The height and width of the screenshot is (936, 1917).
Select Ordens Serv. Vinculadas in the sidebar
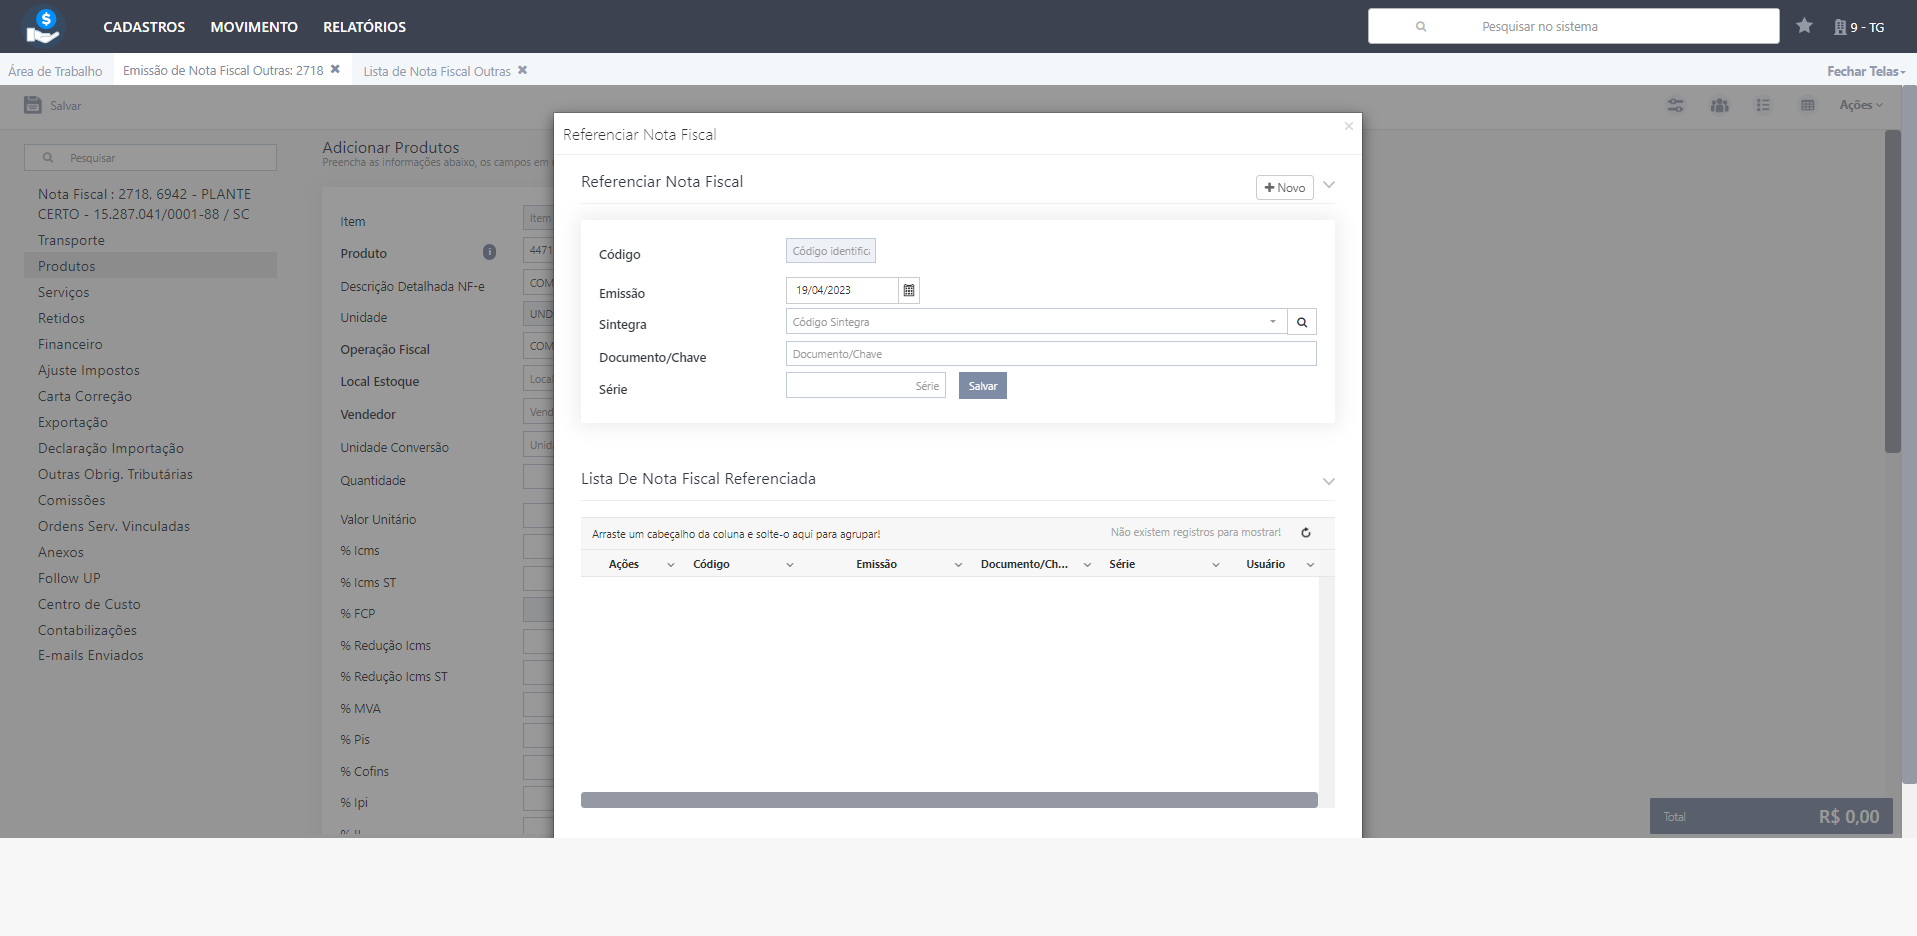coord(114,526)
